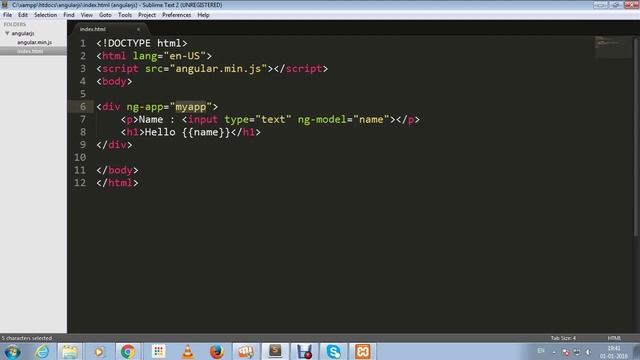Image resolution: width=640 pixels, height=360 pixels.
Task: Click the <!DOCTYPE html> text
Action: tap(142, 43)
